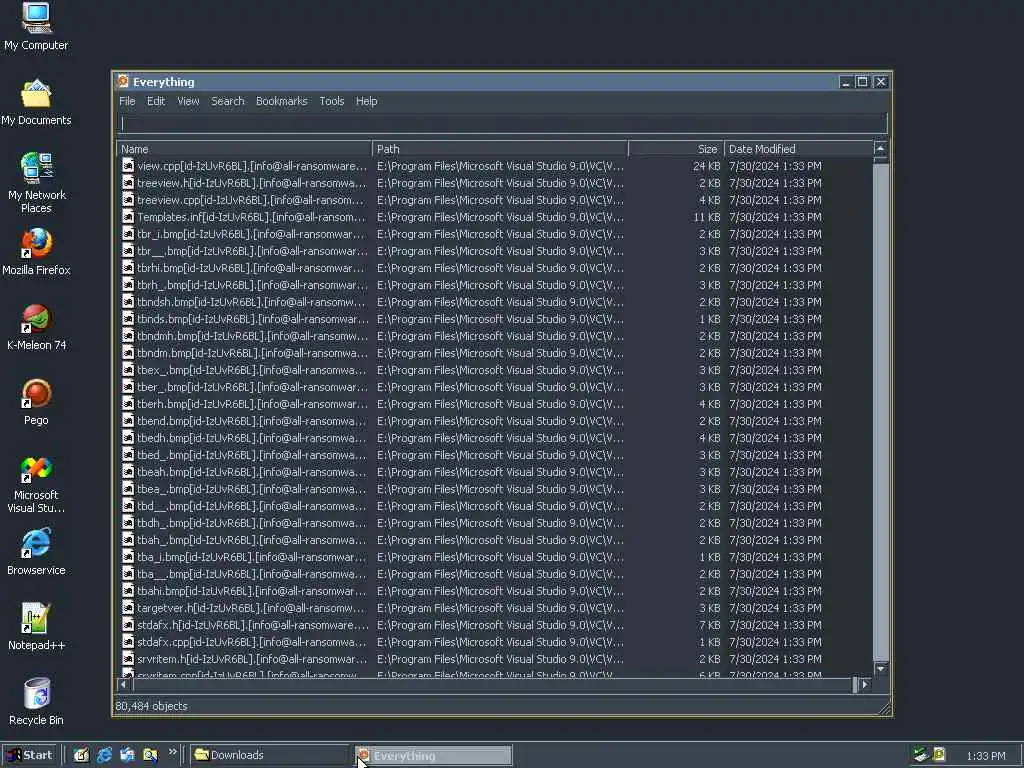Click vertical scrollbar down arrow
The image size is (1024, 768).
pyautogui.click(x=881, y=669)
